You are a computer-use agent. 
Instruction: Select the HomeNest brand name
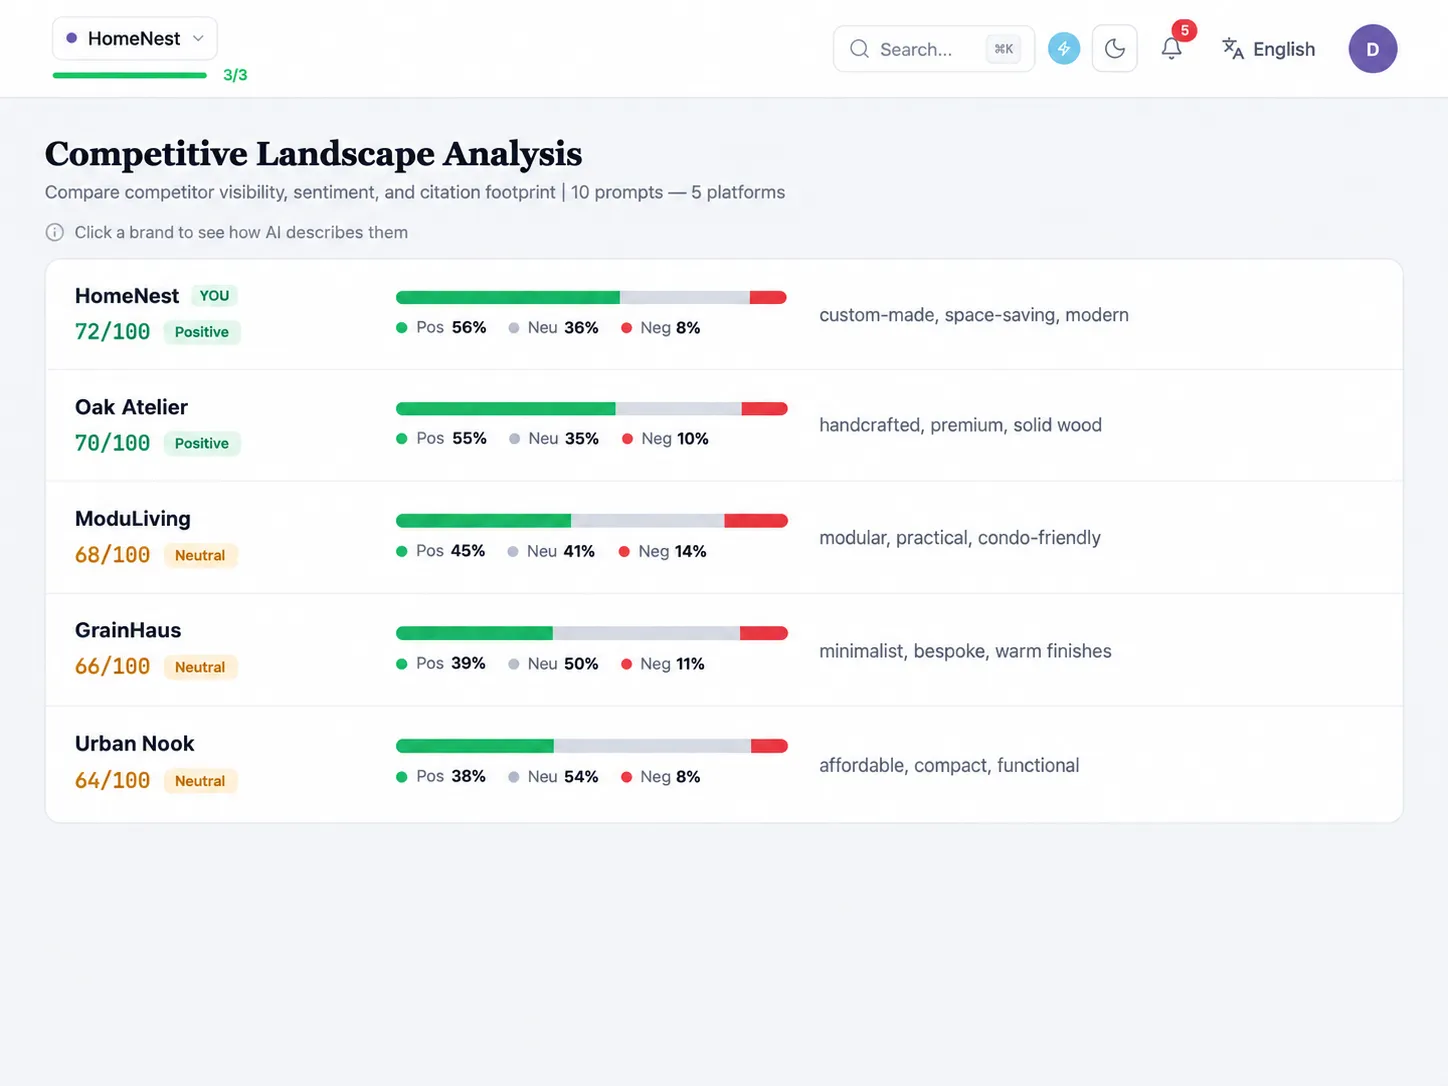click(127, 296)
